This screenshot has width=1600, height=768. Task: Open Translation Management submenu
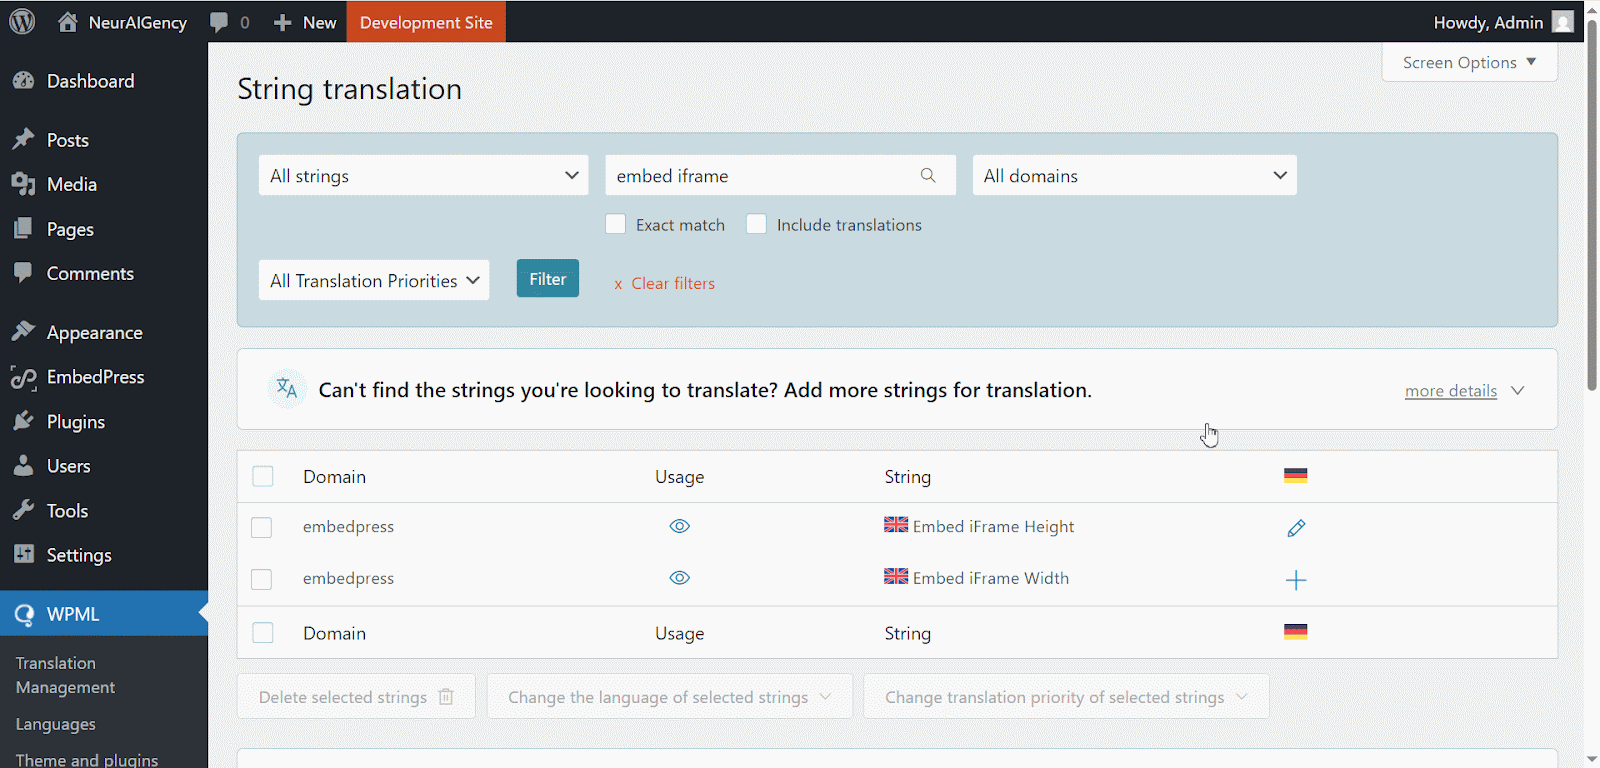(65, 675)
